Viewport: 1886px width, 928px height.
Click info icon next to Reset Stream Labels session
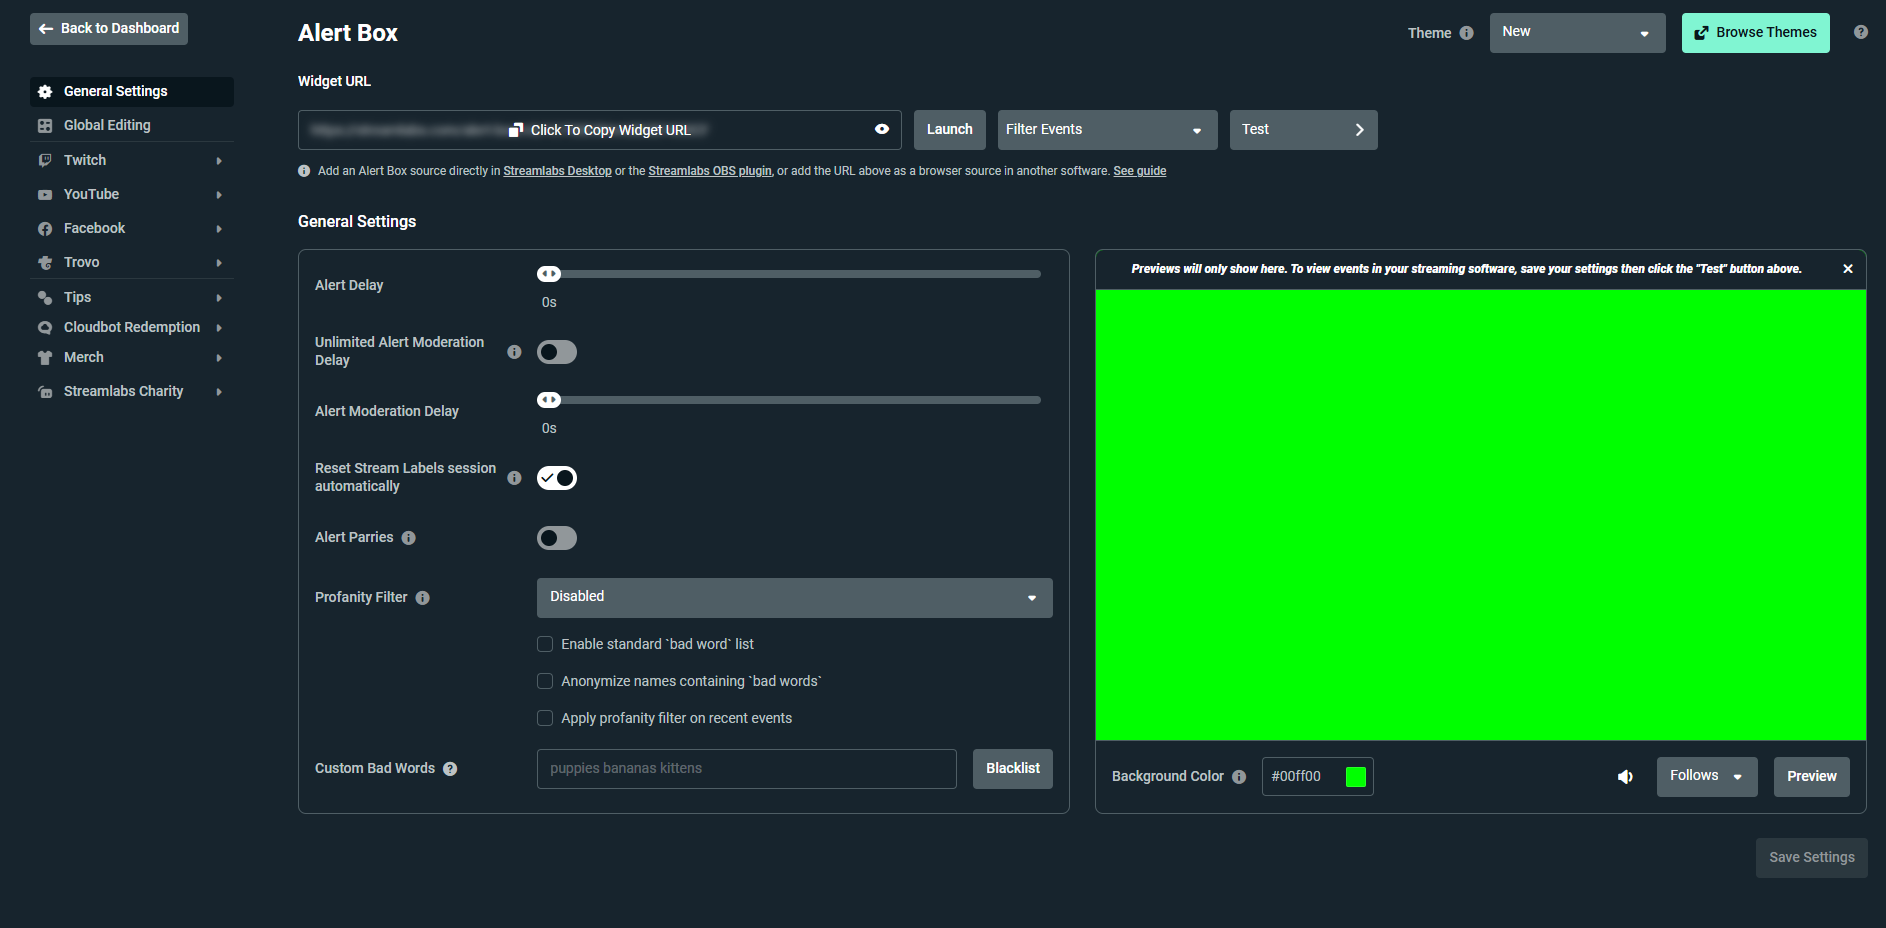[514, 478]
